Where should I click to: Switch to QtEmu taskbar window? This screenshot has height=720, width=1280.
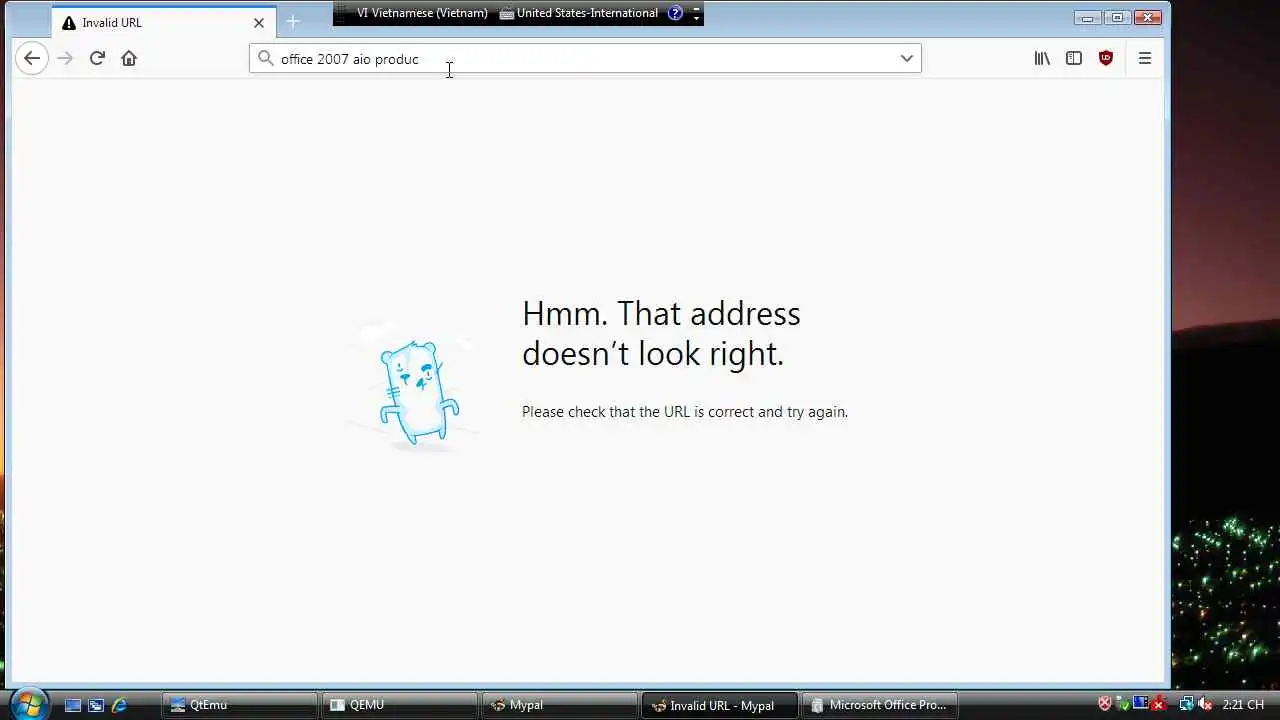point(240,705)
